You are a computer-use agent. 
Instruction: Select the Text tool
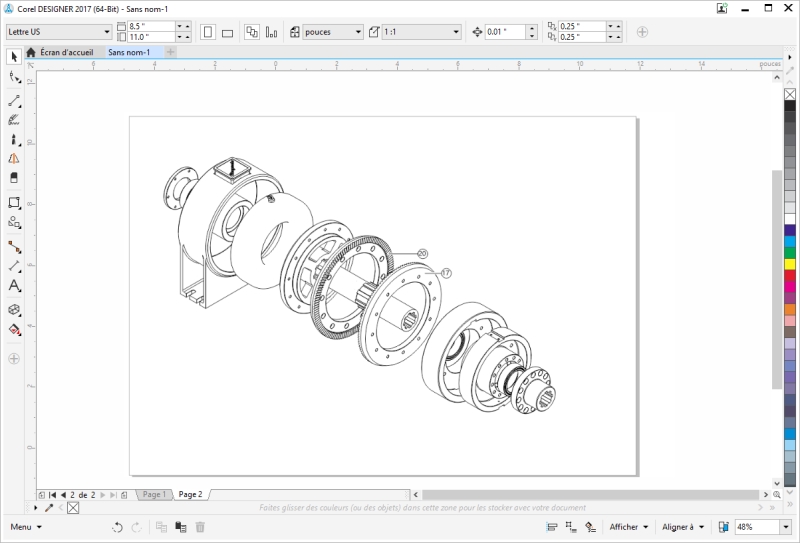(x=14, y=286)
